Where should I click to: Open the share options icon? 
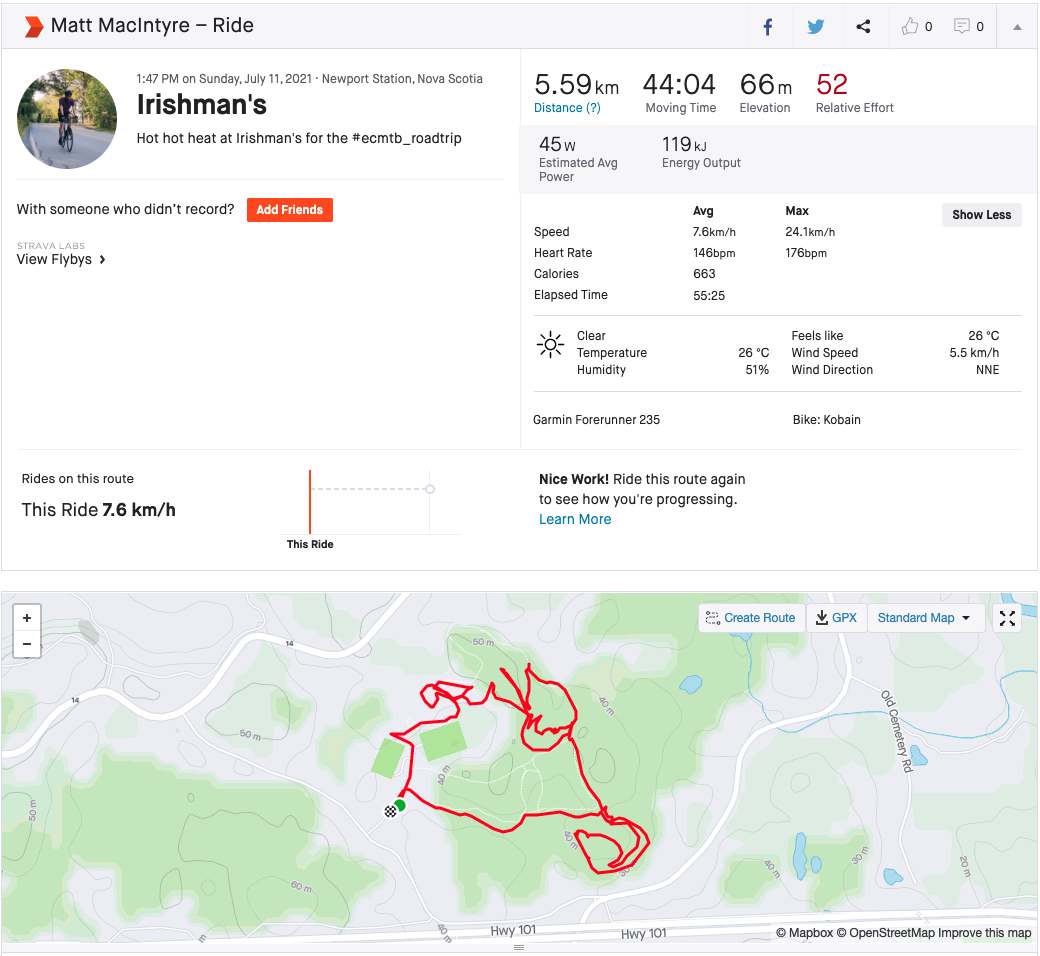click(x=864, y=27)
